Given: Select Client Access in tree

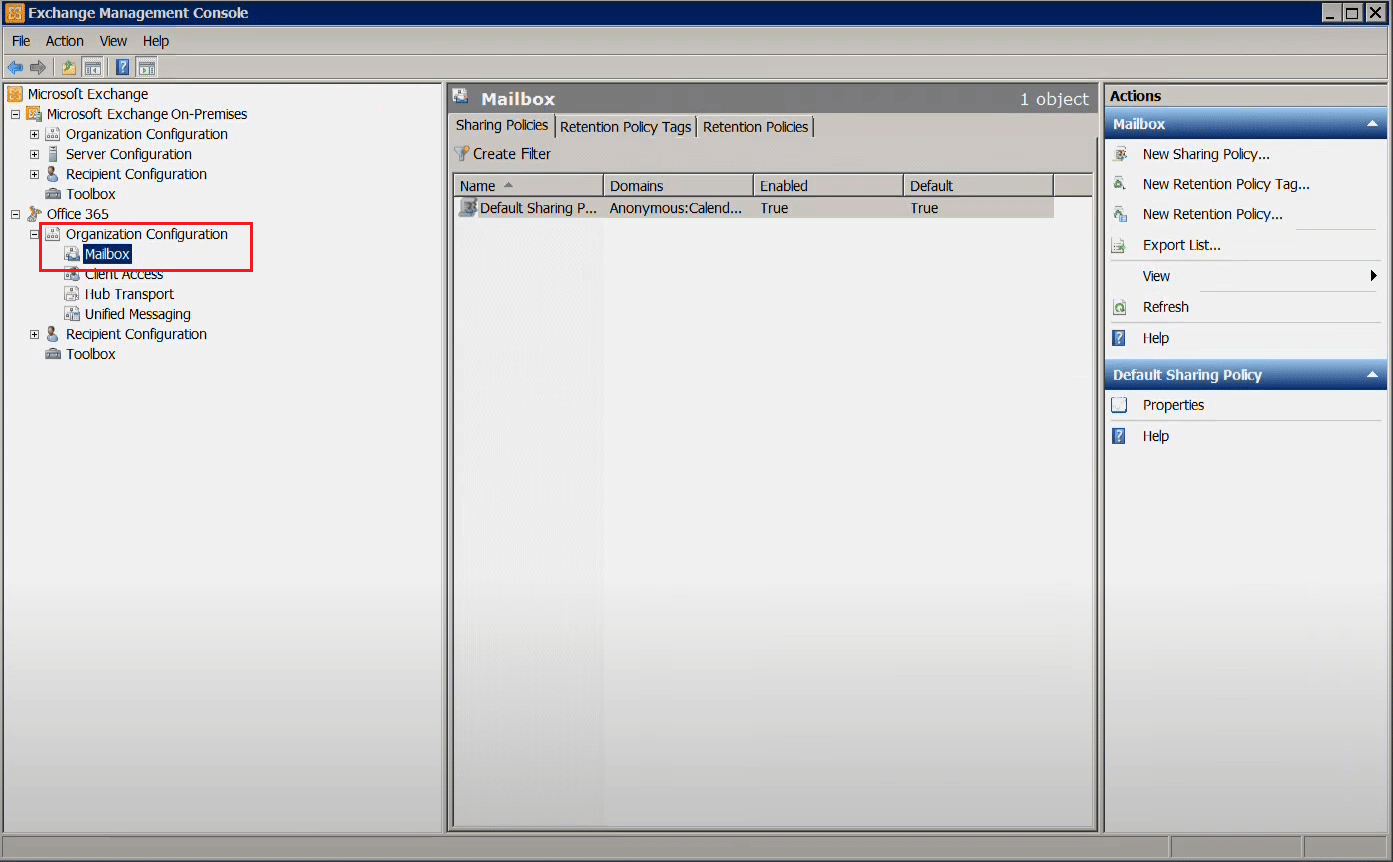Looking at the screenshot, I should pyautogui.click(x=124, y=274).
